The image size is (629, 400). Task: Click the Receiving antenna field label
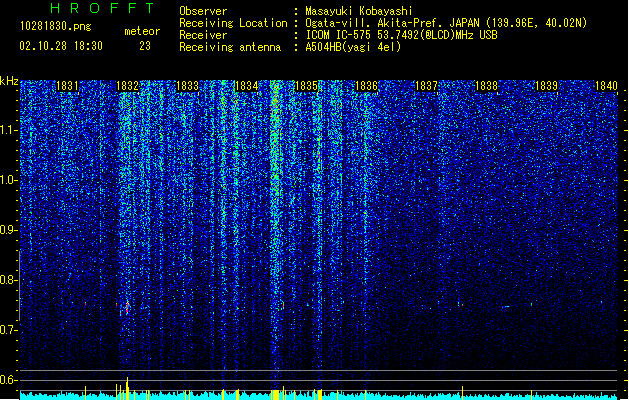click(x=230, y=47)
